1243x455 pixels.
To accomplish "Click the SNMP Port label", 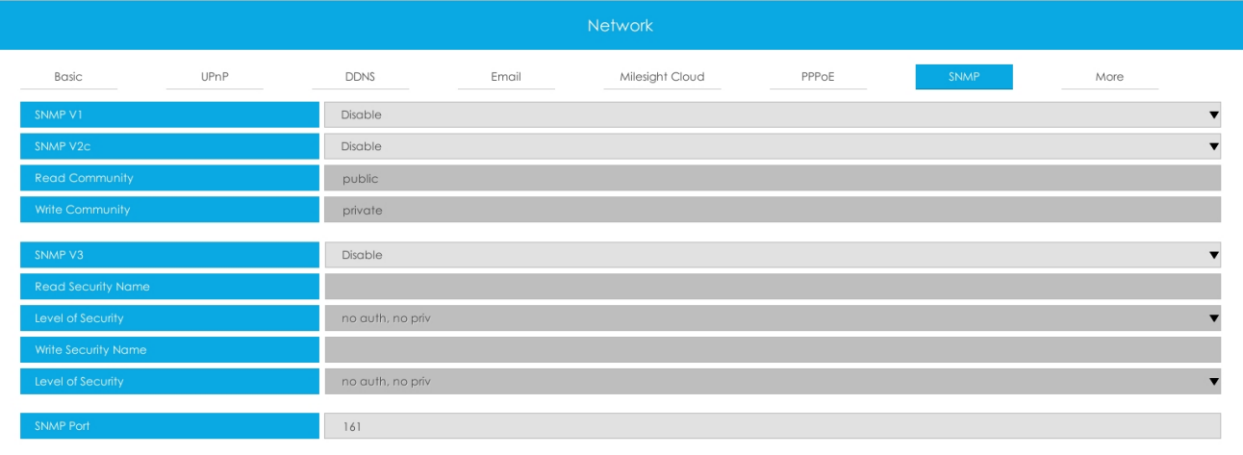I will pos(170,426).
